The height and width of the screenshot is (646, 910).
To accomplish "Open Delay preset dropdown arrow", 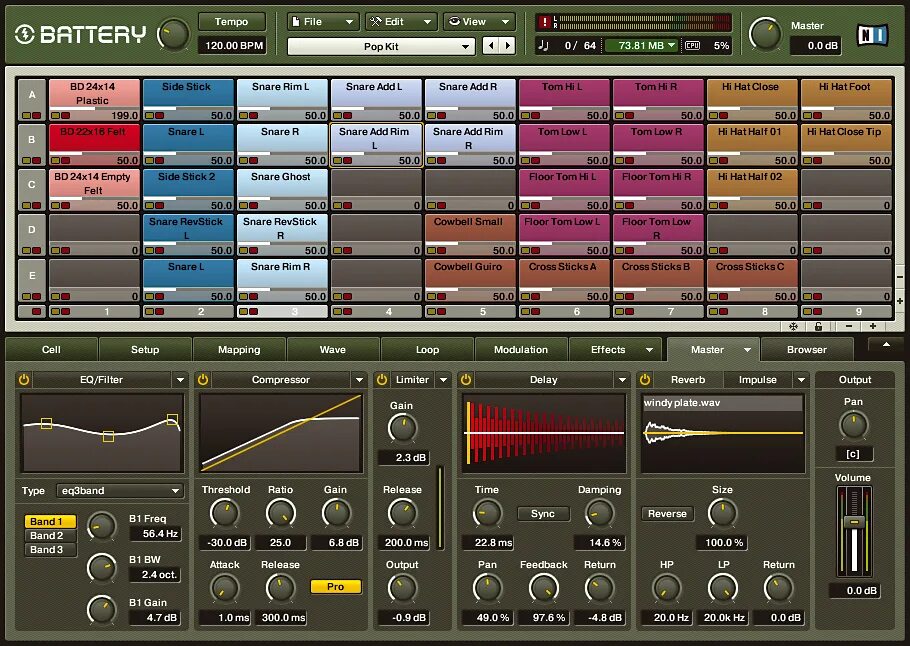I will [622, 380].
